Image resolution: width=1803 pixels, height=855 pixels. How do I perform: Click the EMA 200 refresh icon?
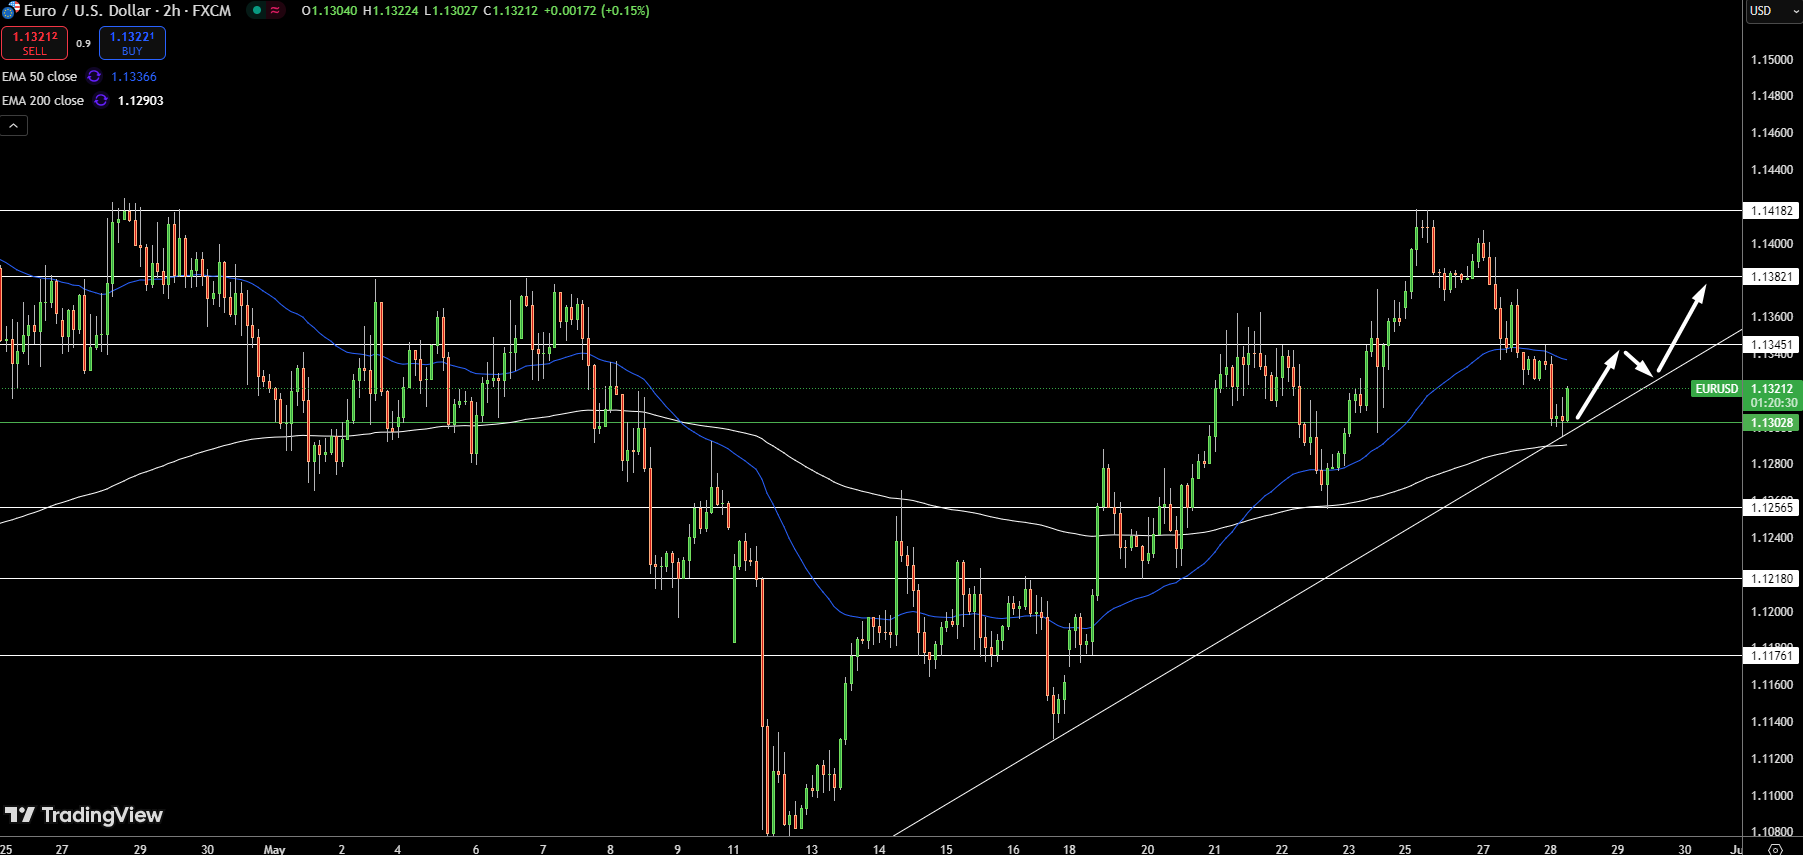[x=101, y=101]
